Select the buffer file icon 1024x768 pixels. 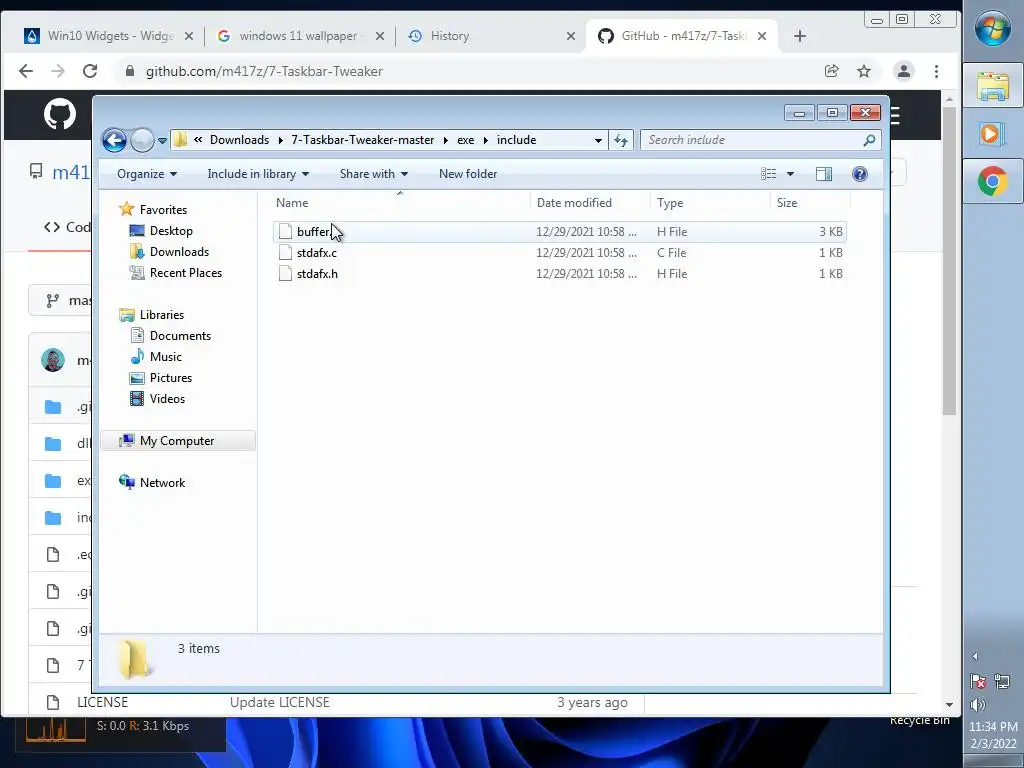click(285, 231)
